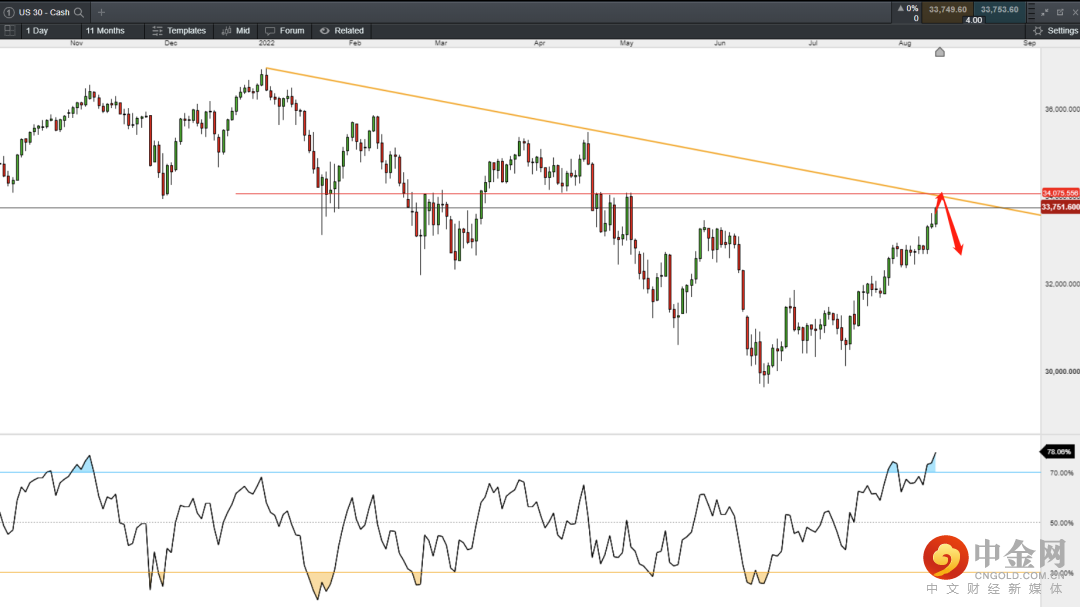The height and width of the screenshot is (607, 1080).
Task: Click the red 34,075.556 price level label
Action: pyautogui.click(x=1060, y=193)
